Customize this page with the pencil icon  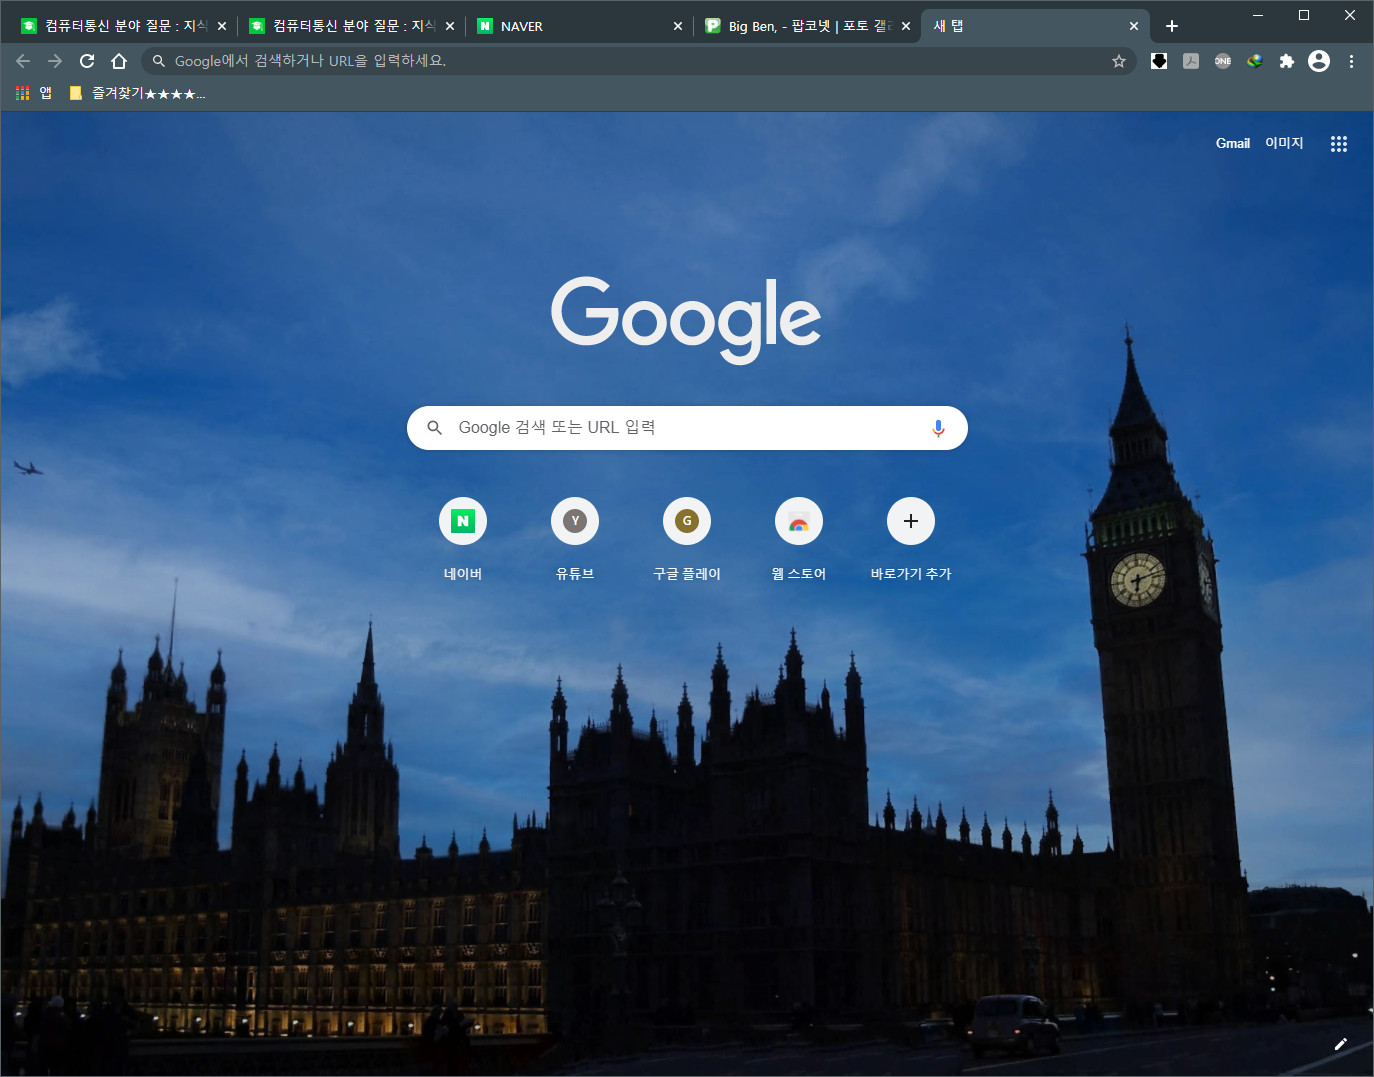(x=1341, y=1044)
